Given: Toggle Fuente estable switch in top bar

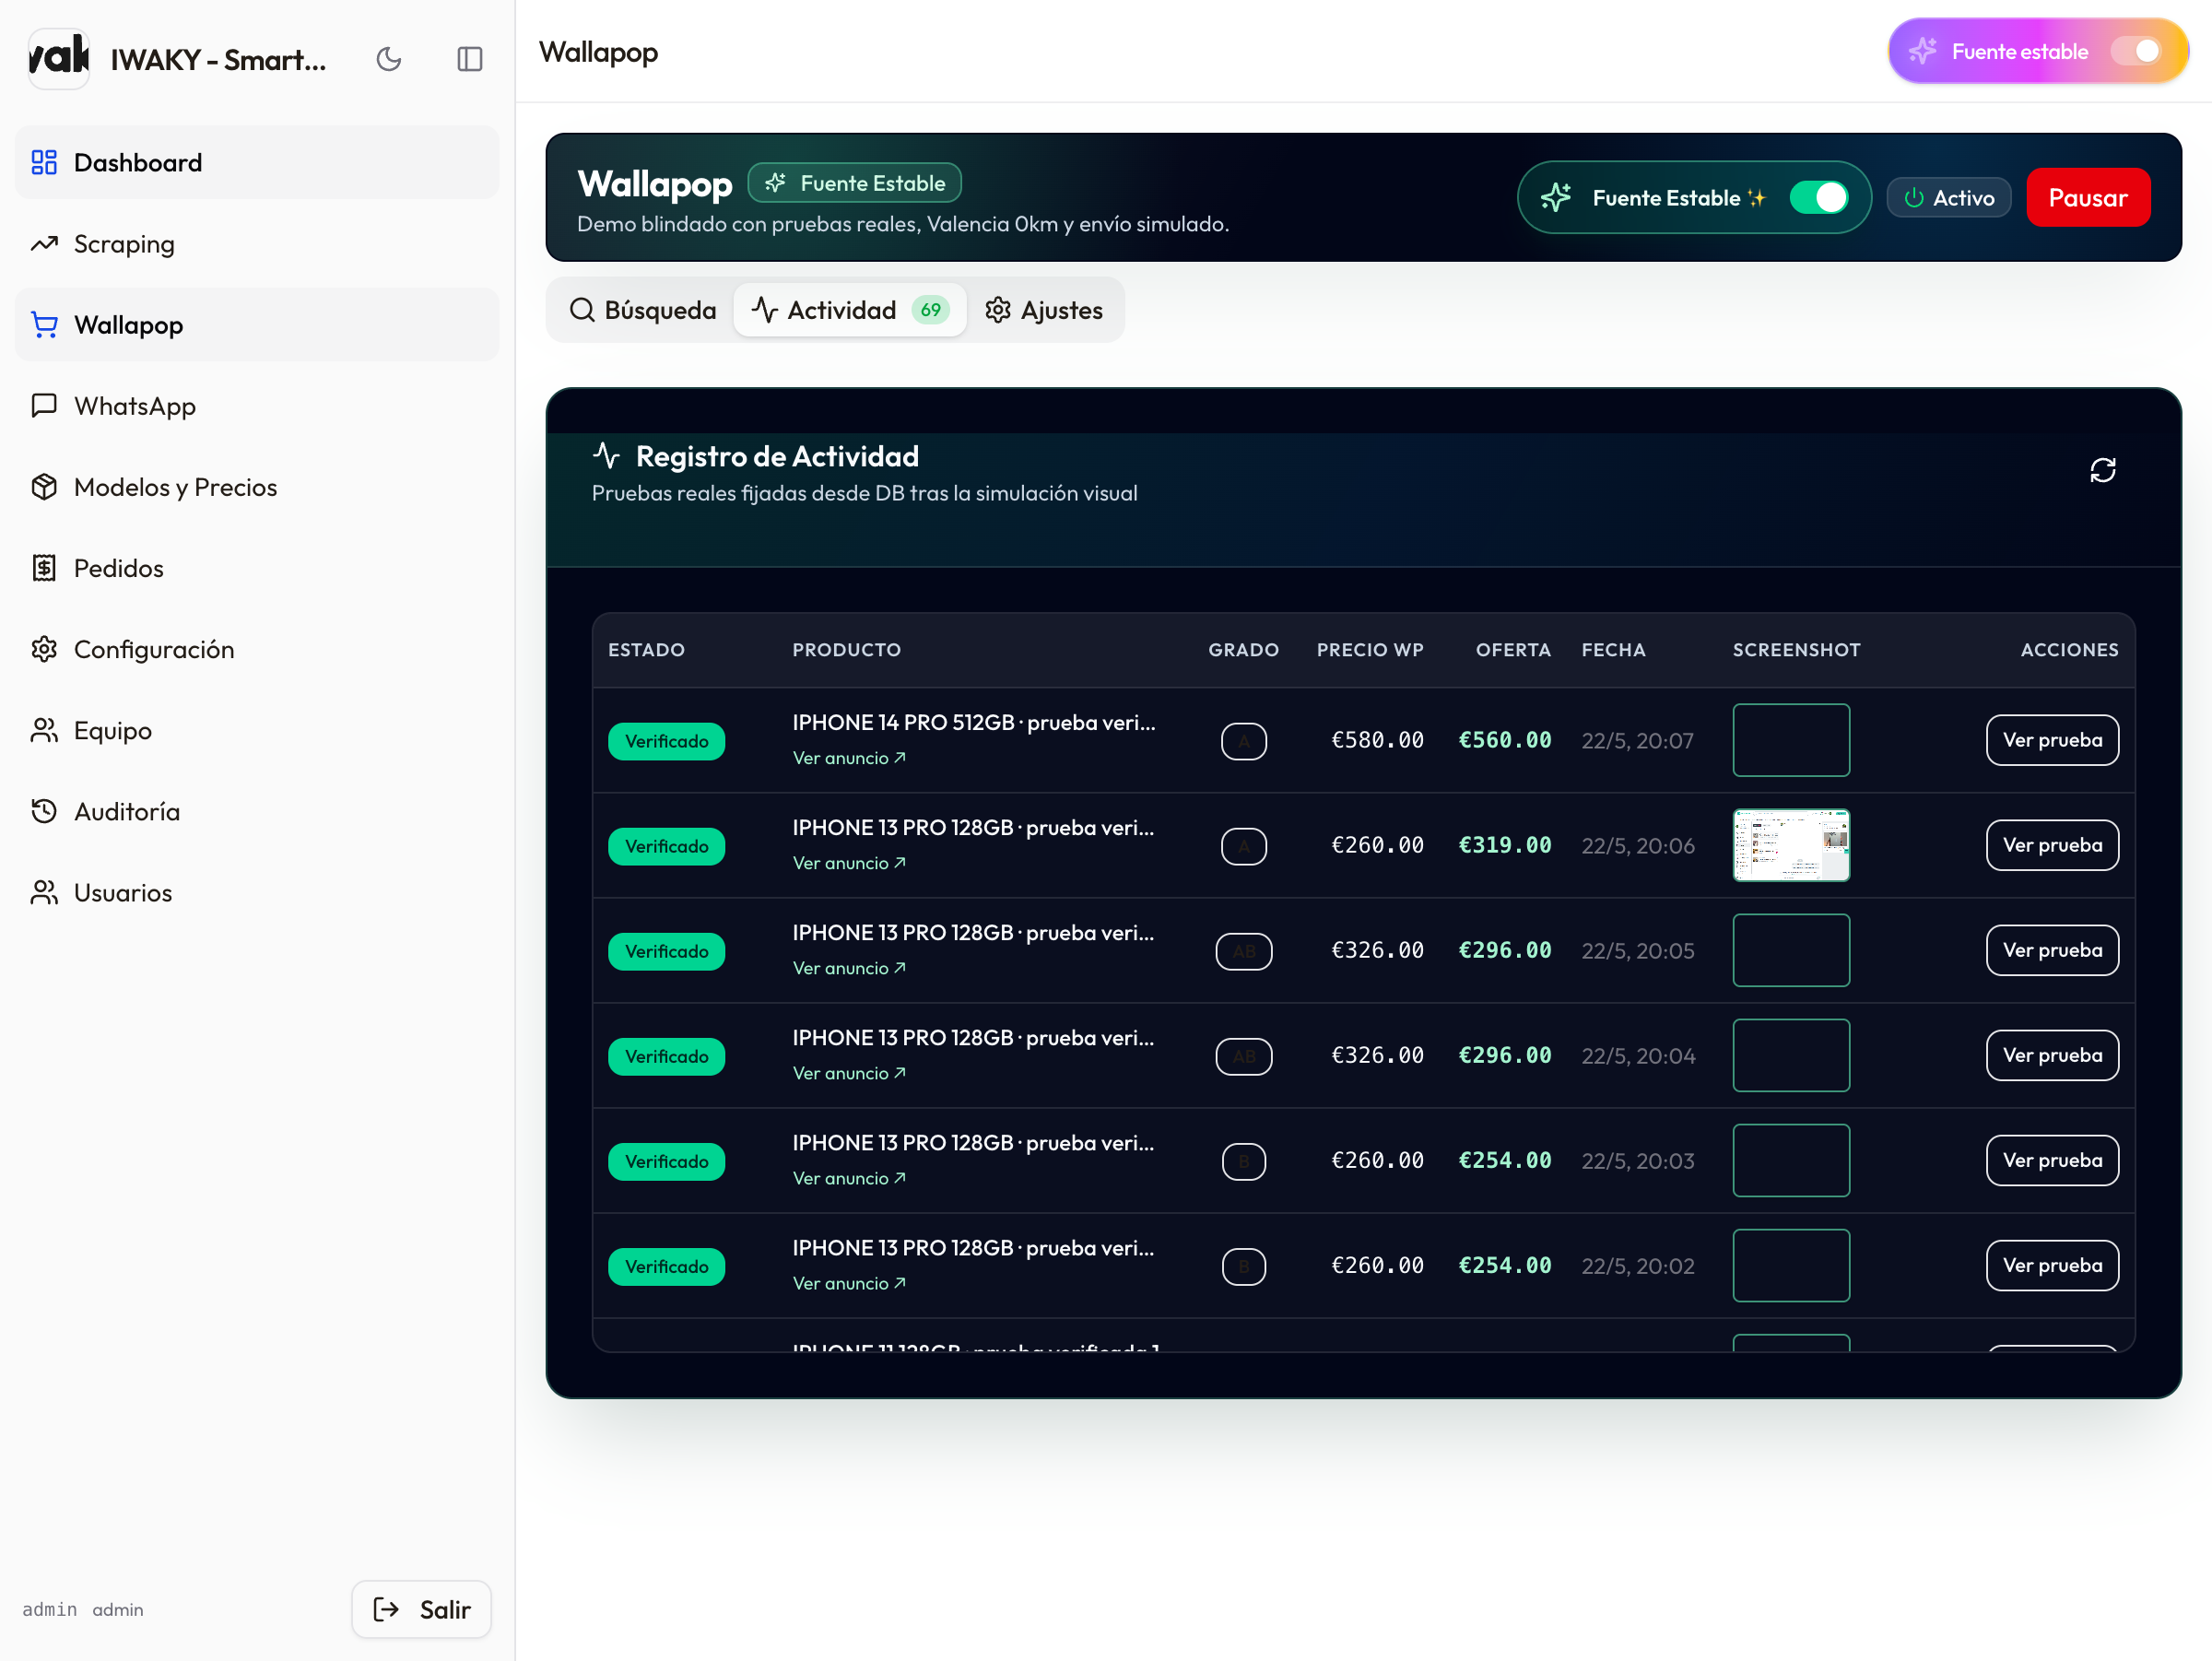Looking at the screenshot, I should click(2136, 51).
